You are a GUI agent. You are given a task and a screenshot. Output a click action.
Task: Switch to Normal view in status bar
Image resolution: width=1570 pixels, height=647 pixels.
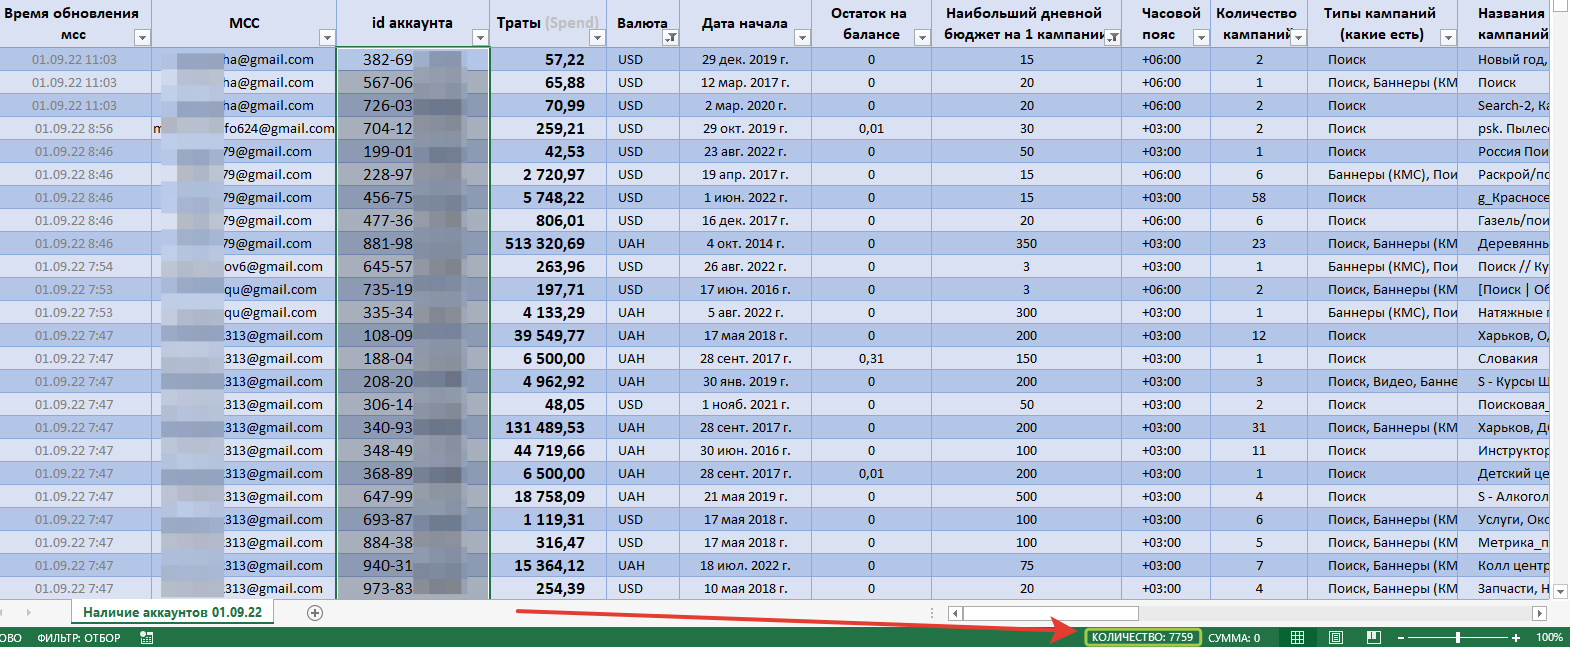coord(1297,637)
